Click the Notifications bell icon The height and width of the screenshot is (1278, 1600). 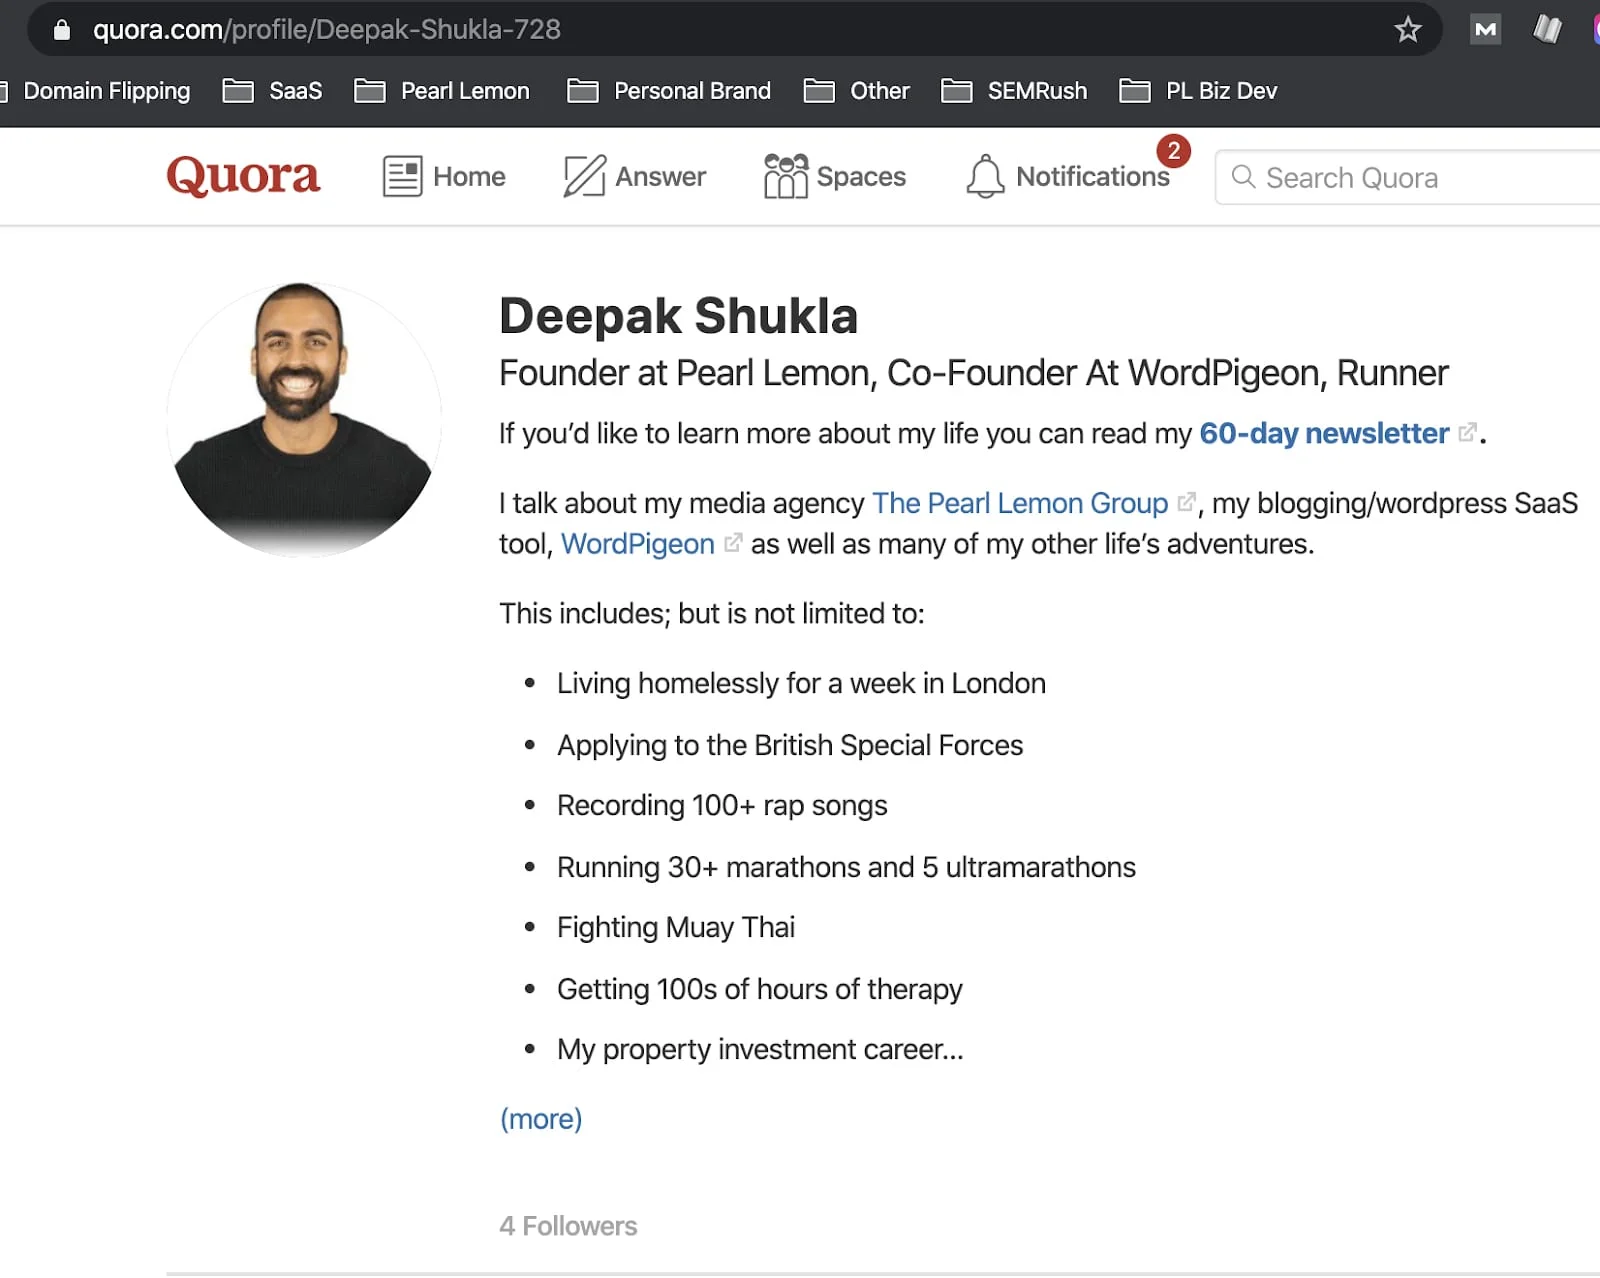coord(985,176)
